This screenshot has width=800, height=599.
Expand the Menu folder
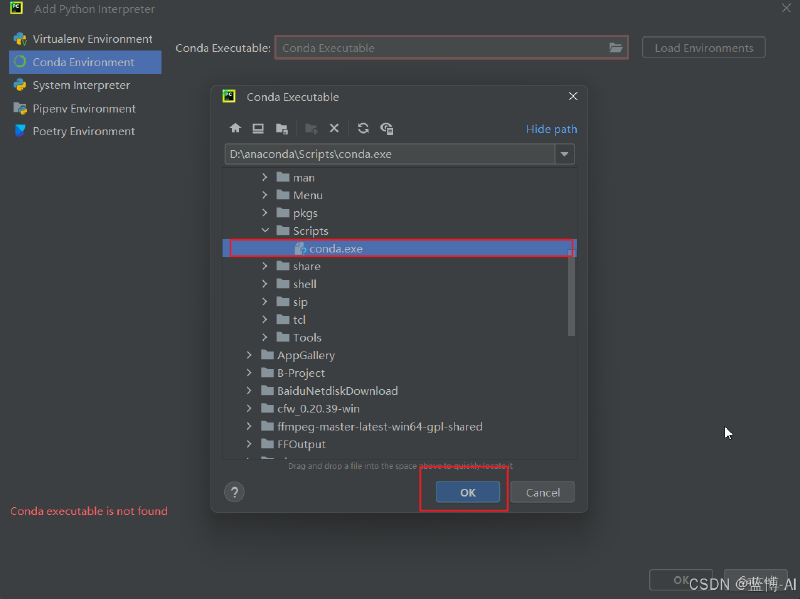tap(264, 195)
